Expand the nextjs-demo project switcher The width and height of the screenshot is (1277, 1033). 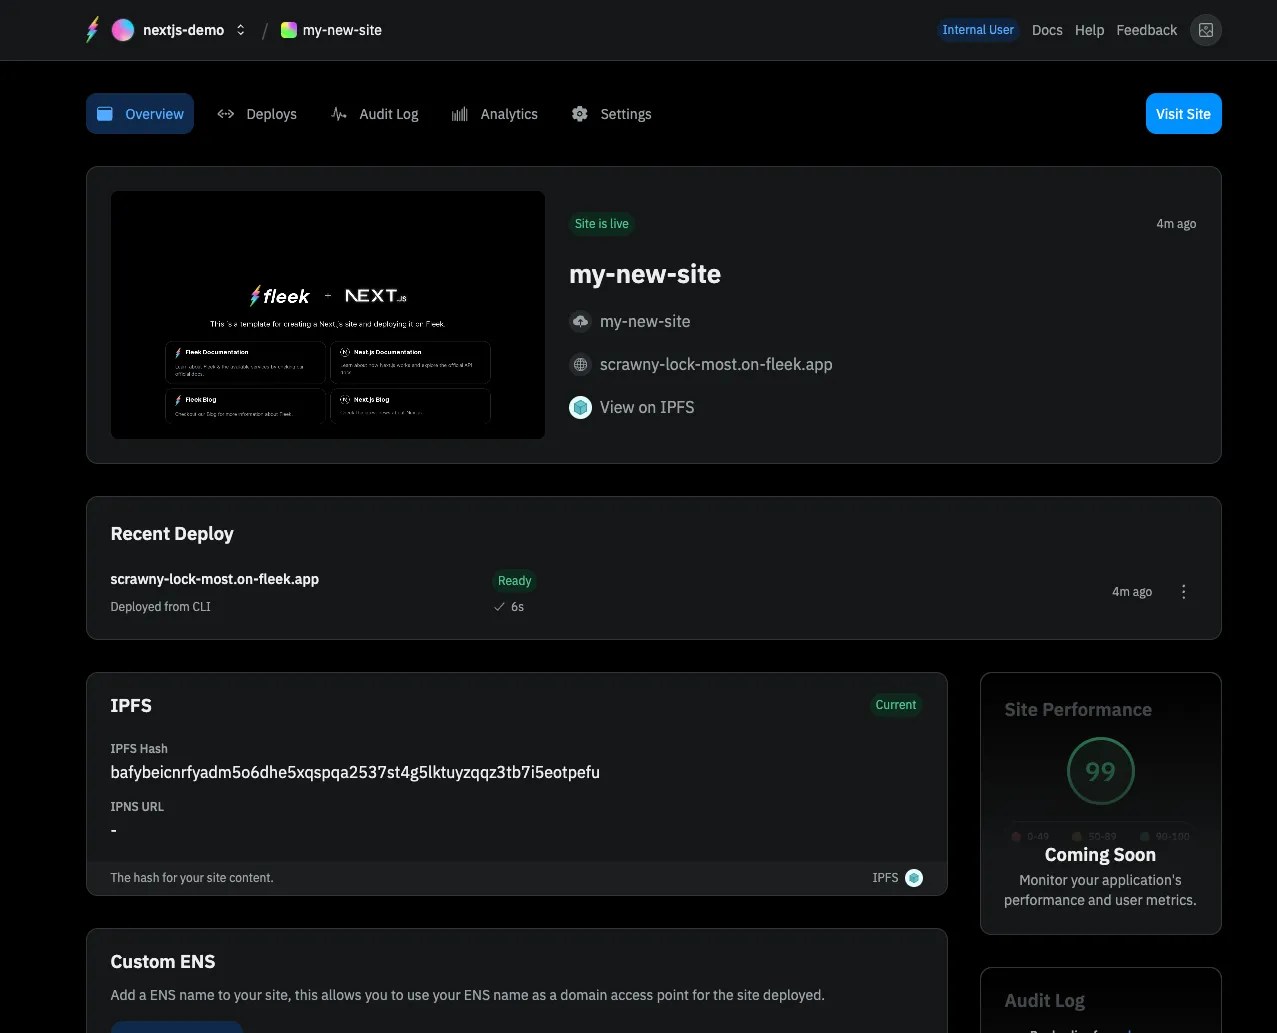tap(240, 30)
